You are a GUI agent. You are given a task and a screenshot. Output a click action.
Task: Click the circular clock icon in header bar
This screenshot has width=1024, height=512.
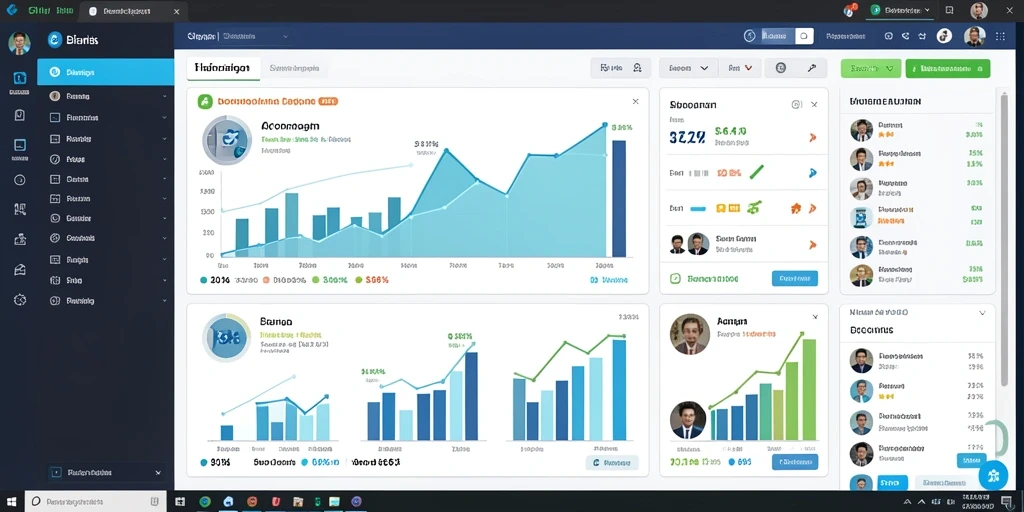[x=750, y=36]
